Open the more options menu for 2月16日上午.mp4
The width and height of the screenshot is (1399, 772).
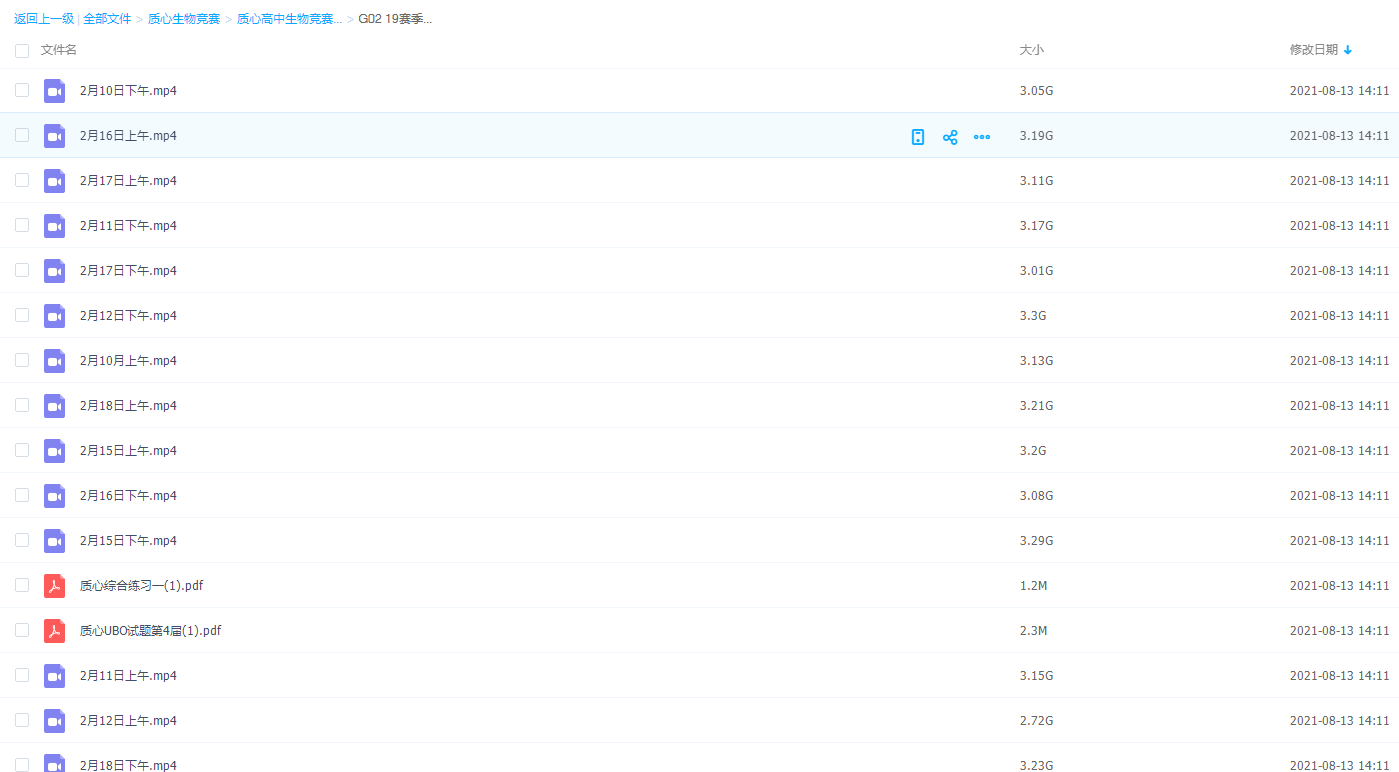point(982,137)
